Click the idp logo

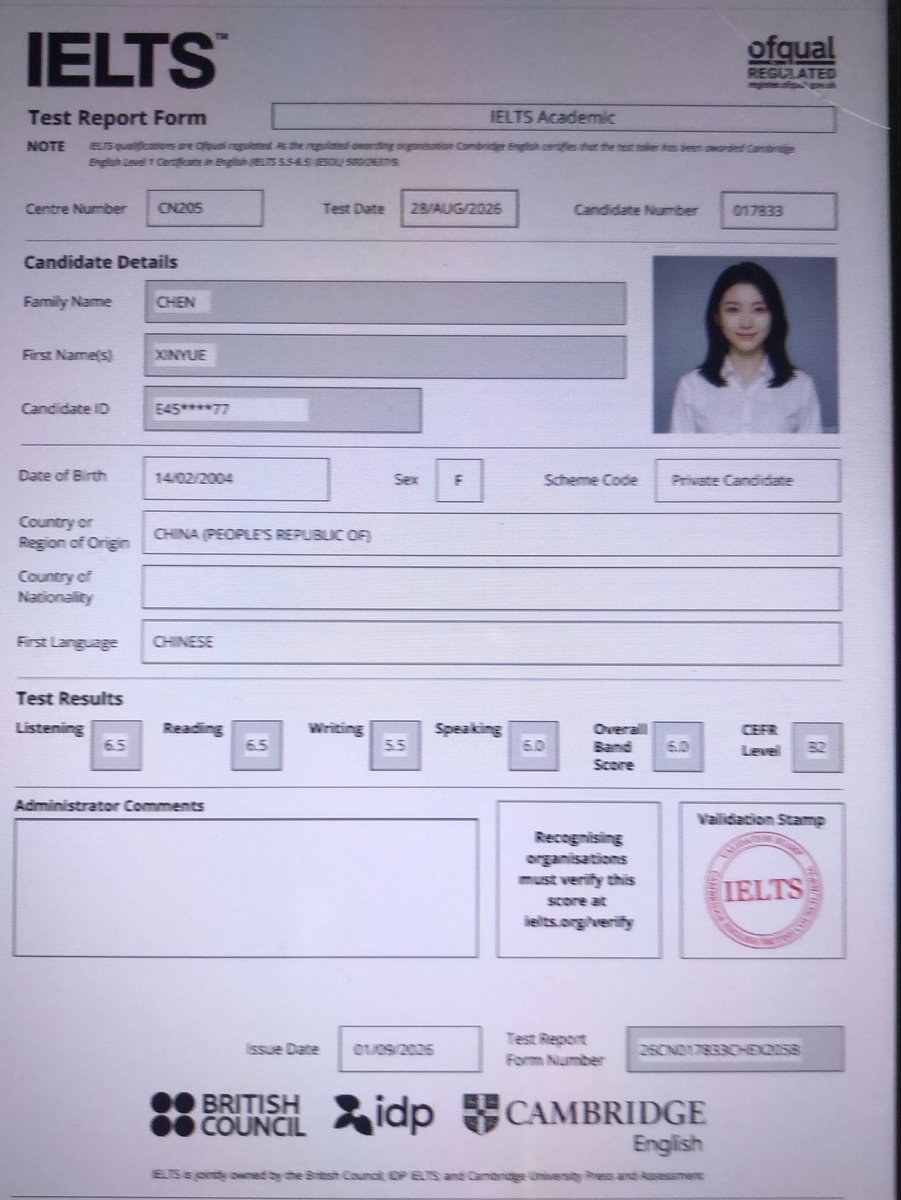383,1115
